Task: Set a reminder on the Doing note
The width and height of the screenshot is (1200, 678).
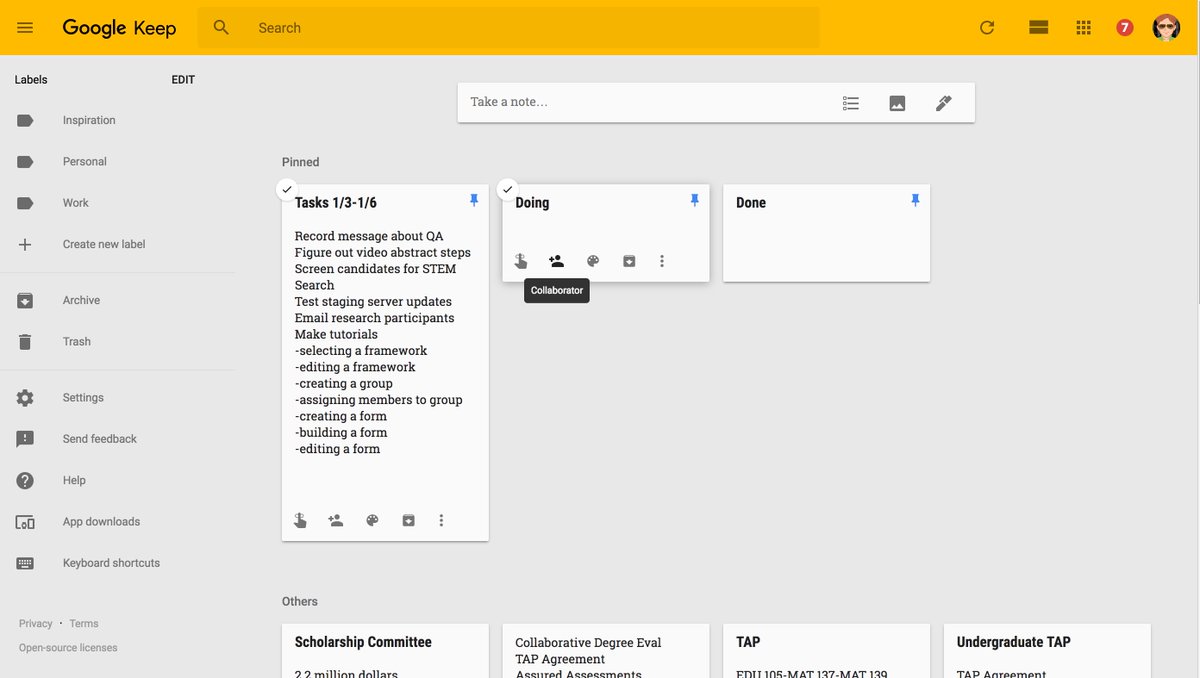Action: point(521,261)
